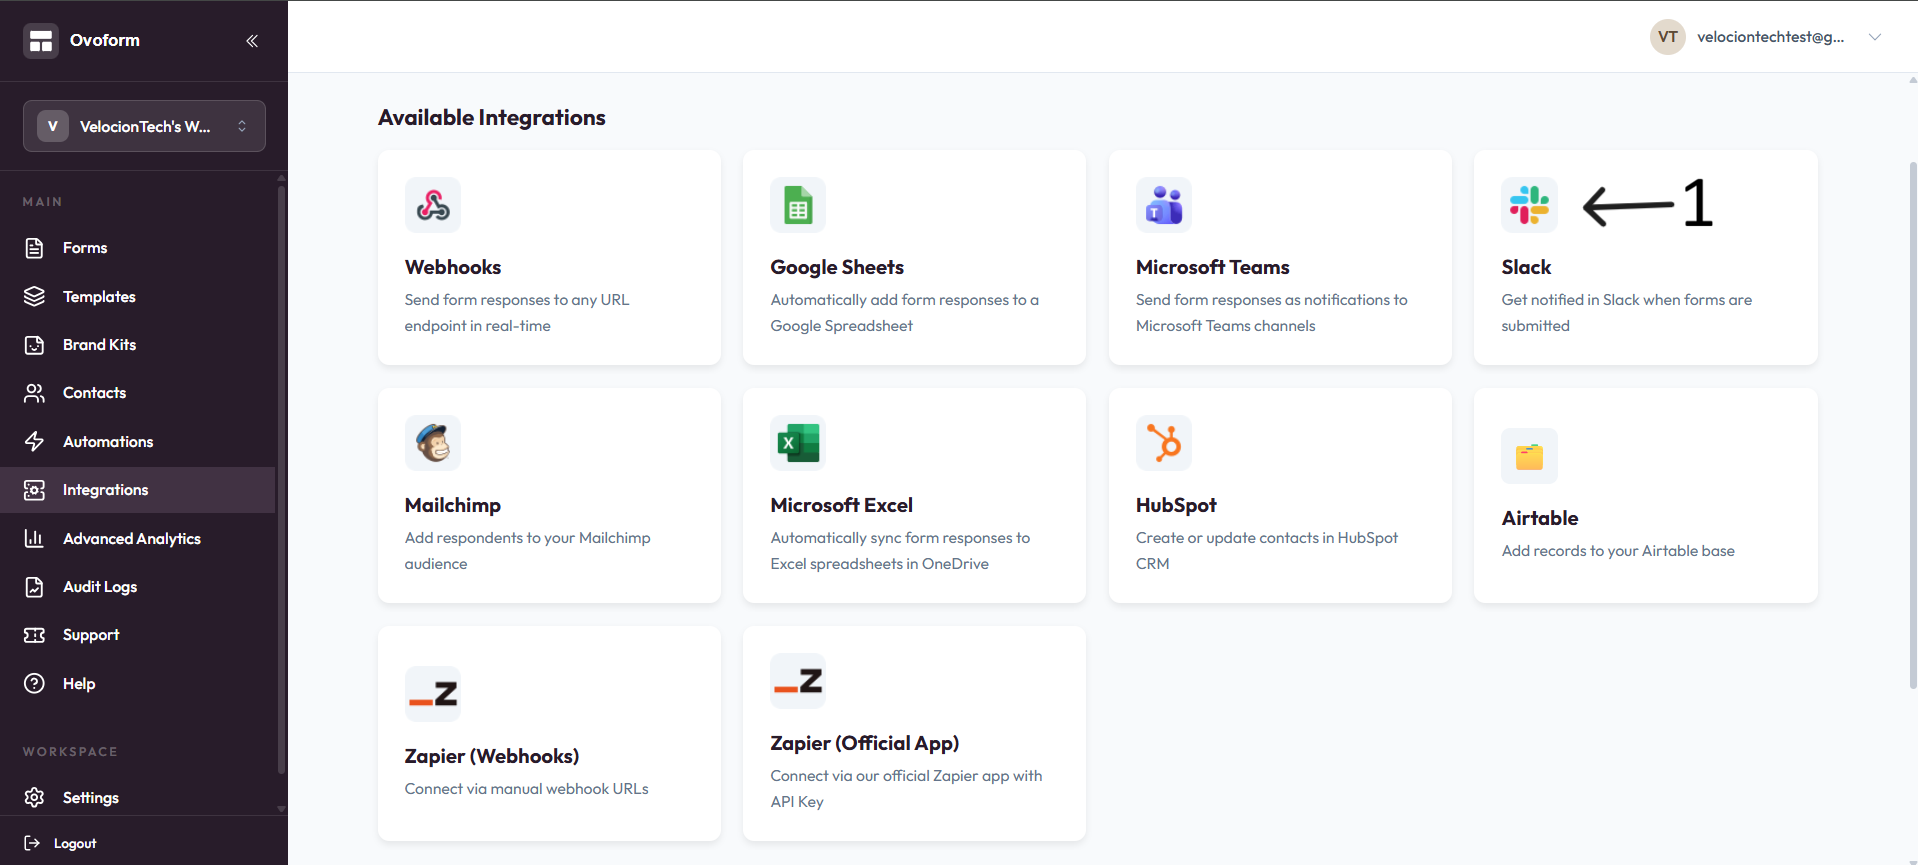Click the sidebar scroll down arrow

point(281,809)
